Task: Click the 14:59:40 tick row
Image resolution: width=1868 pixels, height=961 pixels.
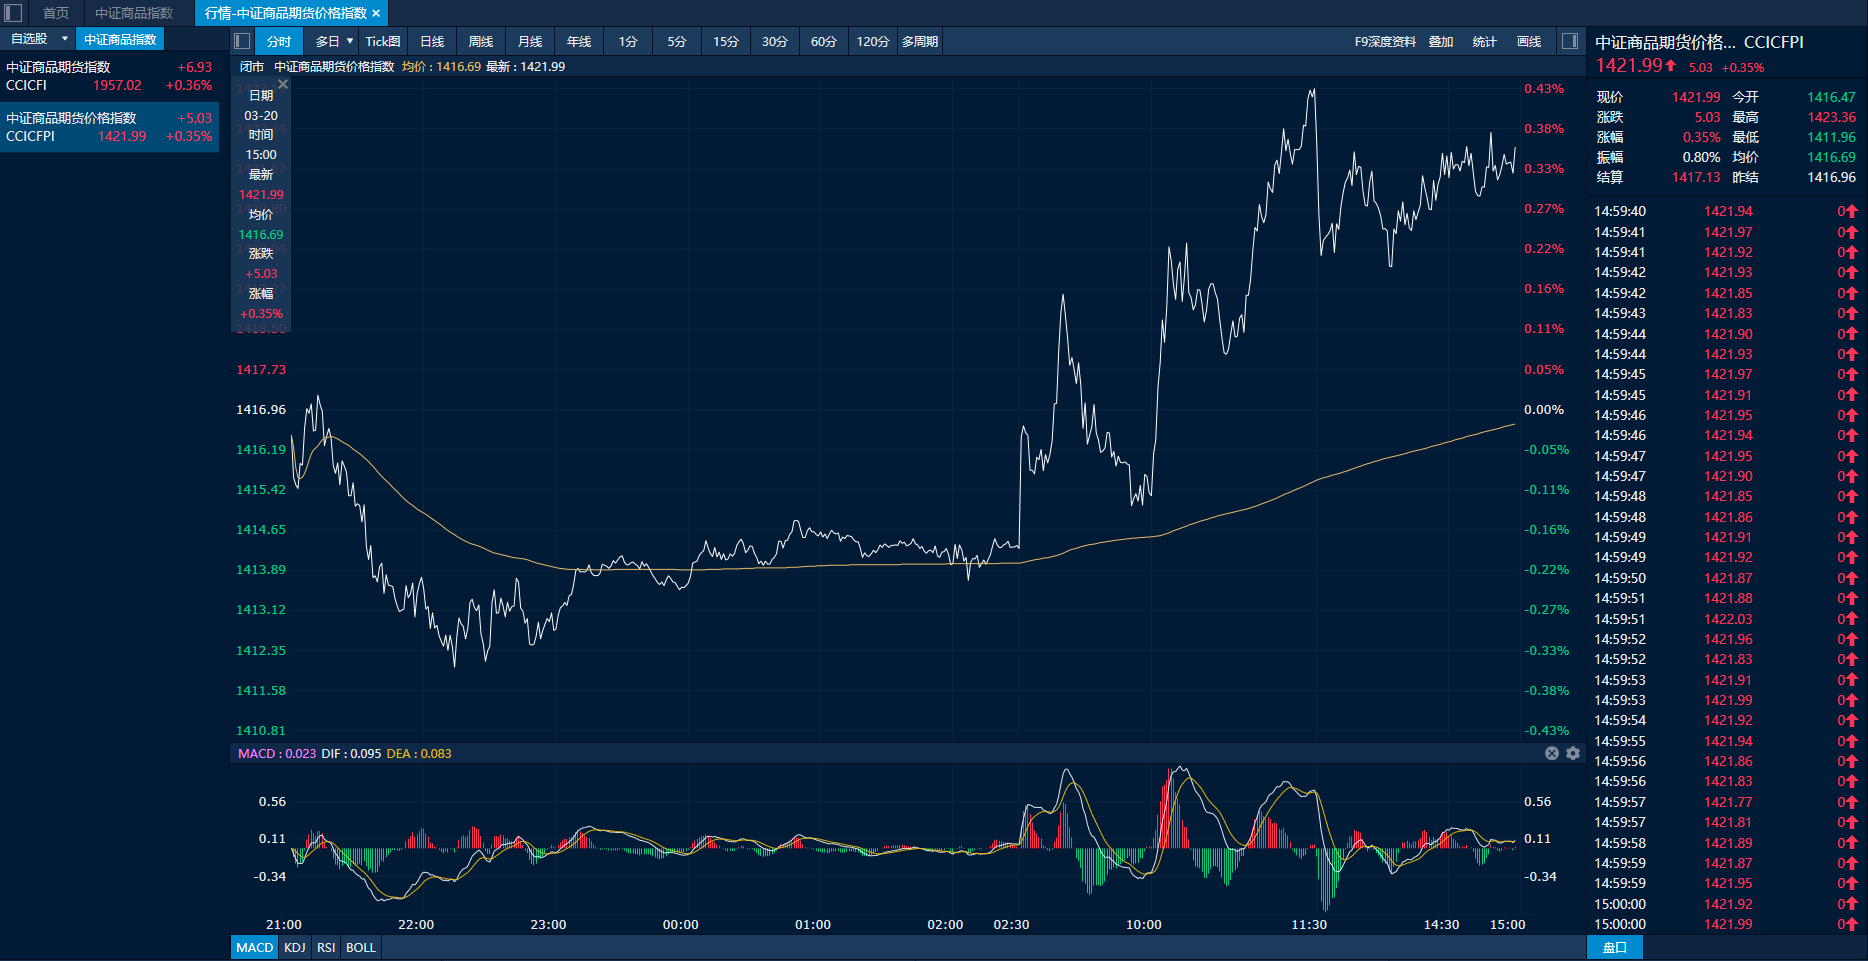Action: tap(1725, 211)
